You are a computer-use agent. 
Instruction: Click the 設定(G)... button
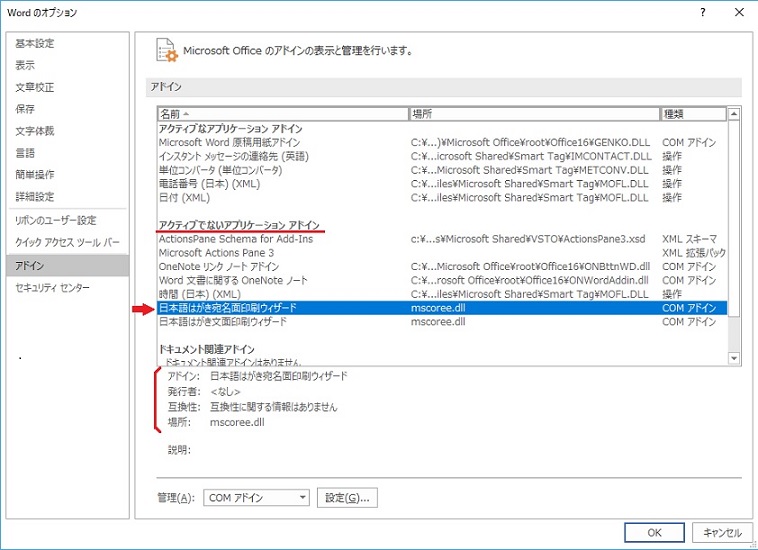[x=347, y=497]
